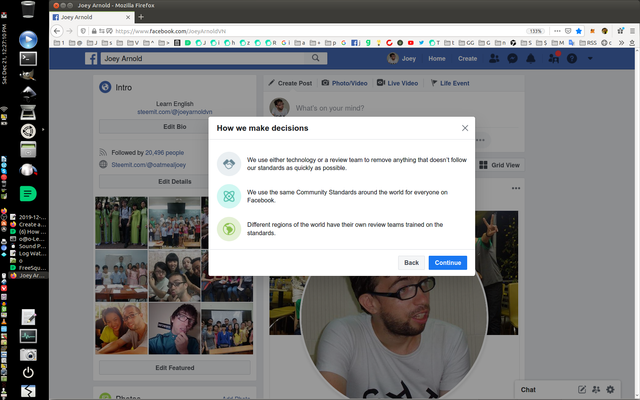This screenshot has width=640, height=400.
Task: Click the Facebook logo in the header
Action: point(91,58)
